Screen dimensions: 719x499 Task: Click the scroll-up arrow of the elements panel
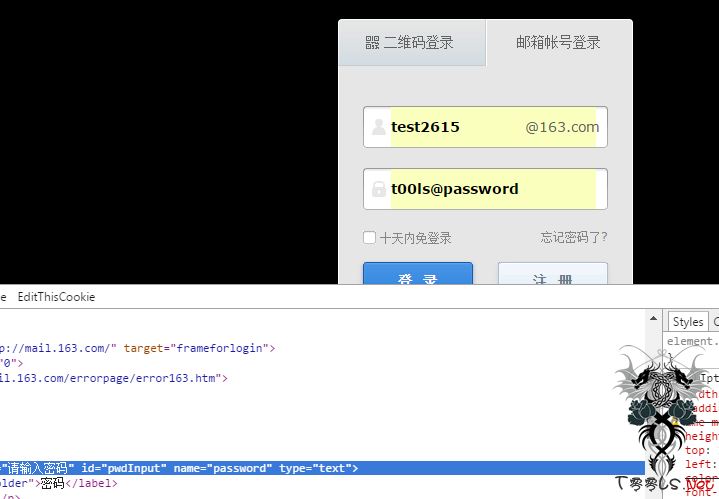point(653,318)
